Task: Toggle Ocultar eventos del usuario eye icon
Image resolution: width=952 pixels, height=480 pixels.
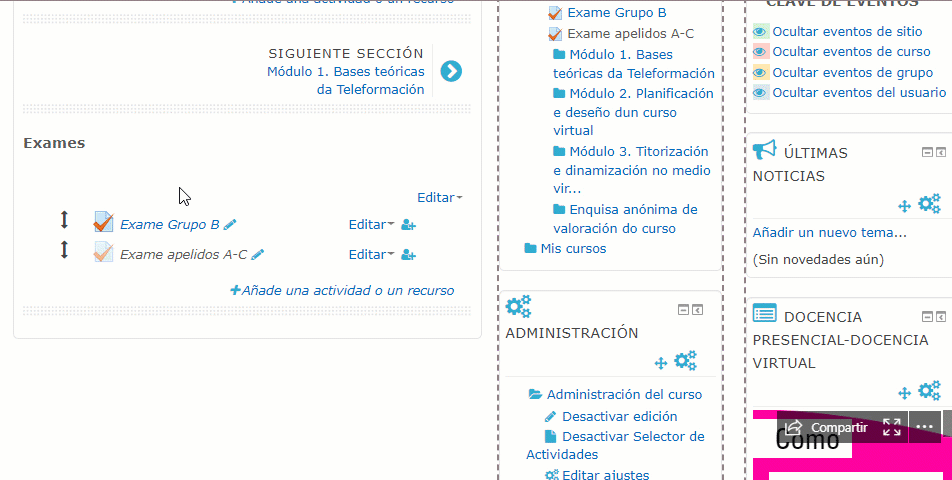Action: click(760, 93)
